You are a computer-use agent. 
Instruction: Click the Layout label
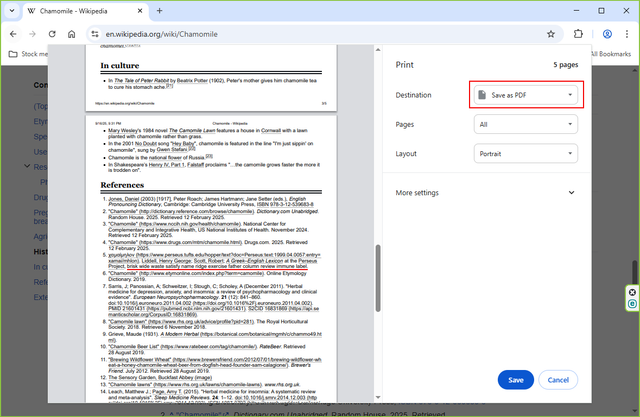tap(406, 154)
